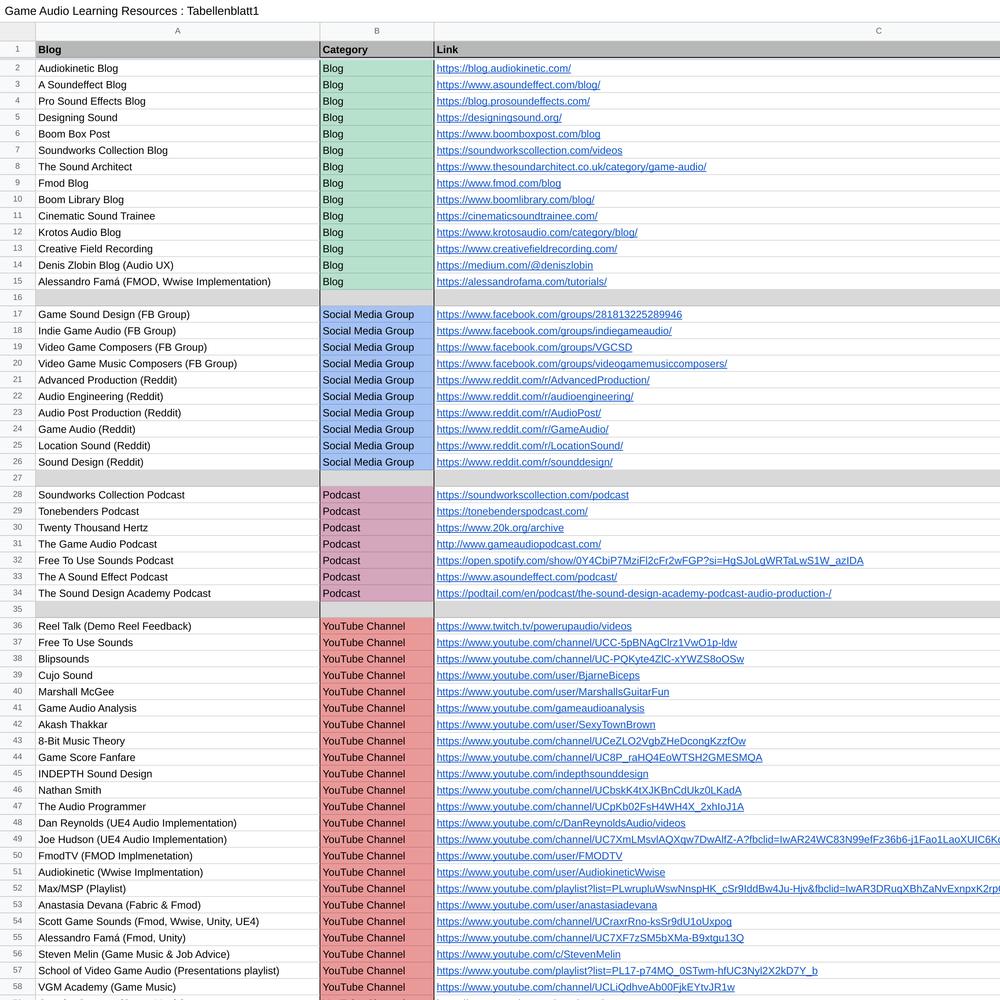Open the medium.com/@deniszlobin link
Viewport: 1000px width, 1000px height.
(x=515, y=265)
